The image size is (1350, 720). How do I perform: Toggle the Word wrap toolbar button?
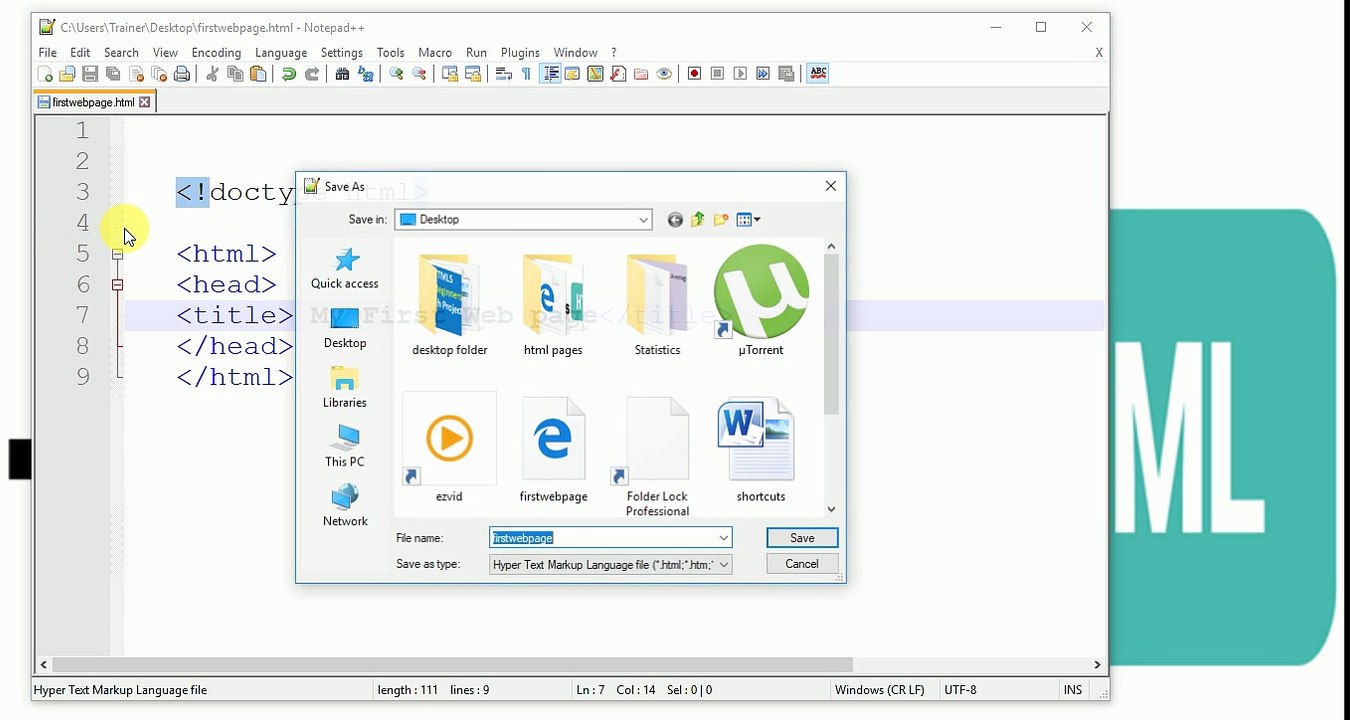tap(504, 74)
